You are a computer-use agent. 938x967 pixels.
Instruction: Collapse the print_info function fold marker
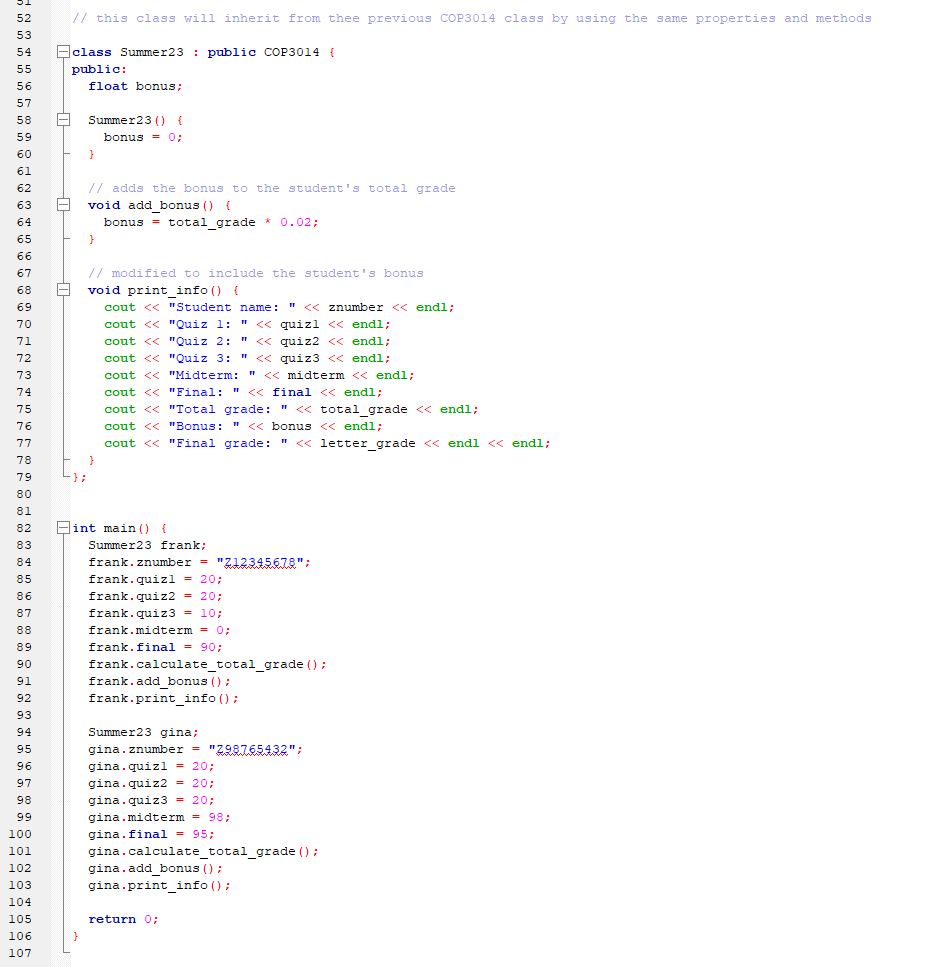pyautogui.click(x=62, y=290)
